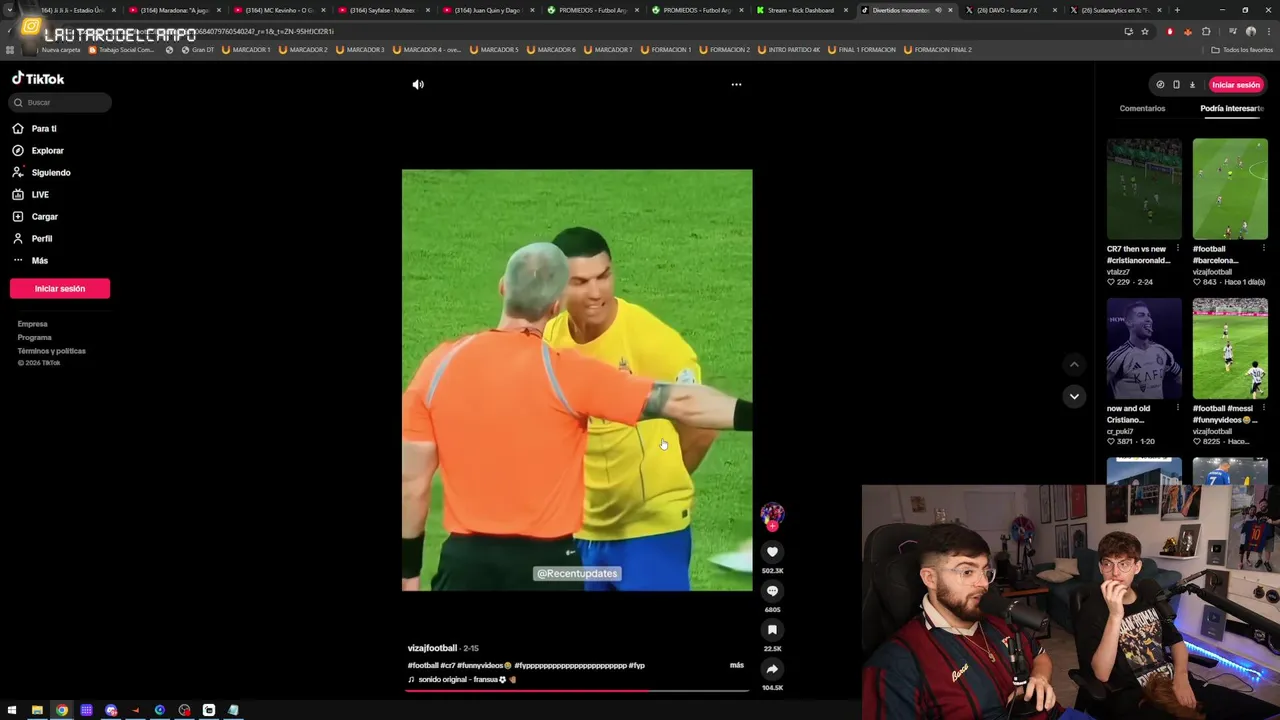Click the #funnyvideos hashtag in caption
1280x720 pixels.
pos(484,665)
